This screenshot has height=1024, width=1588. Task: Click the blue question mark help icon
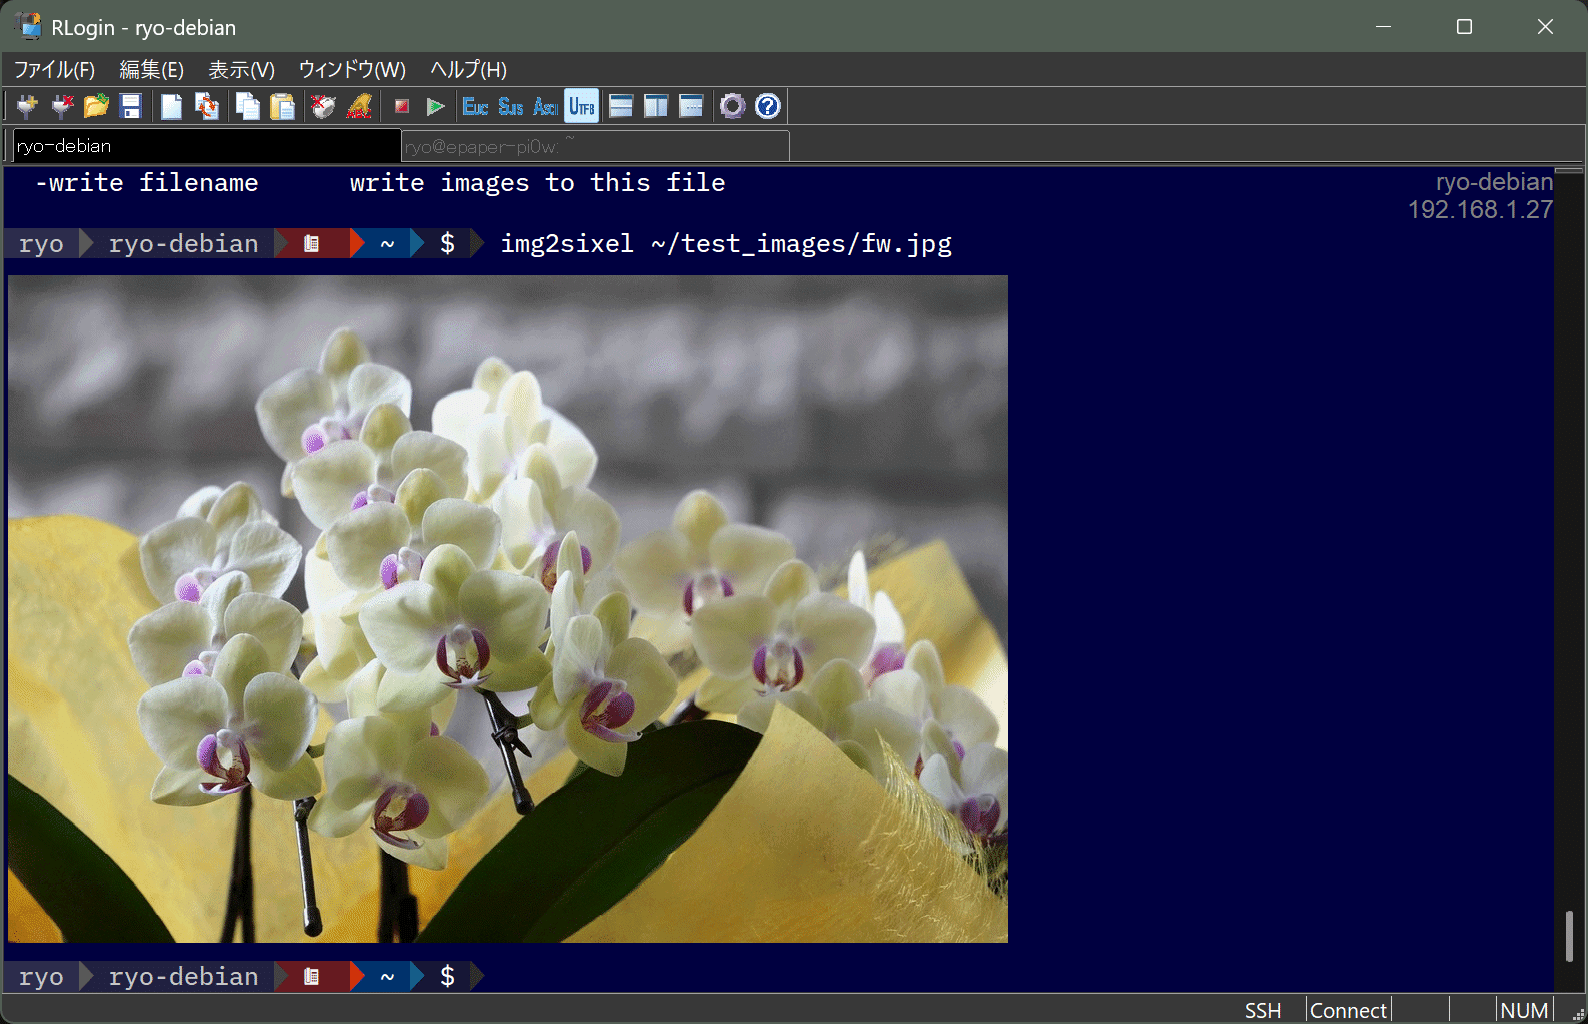click(768, 106)
